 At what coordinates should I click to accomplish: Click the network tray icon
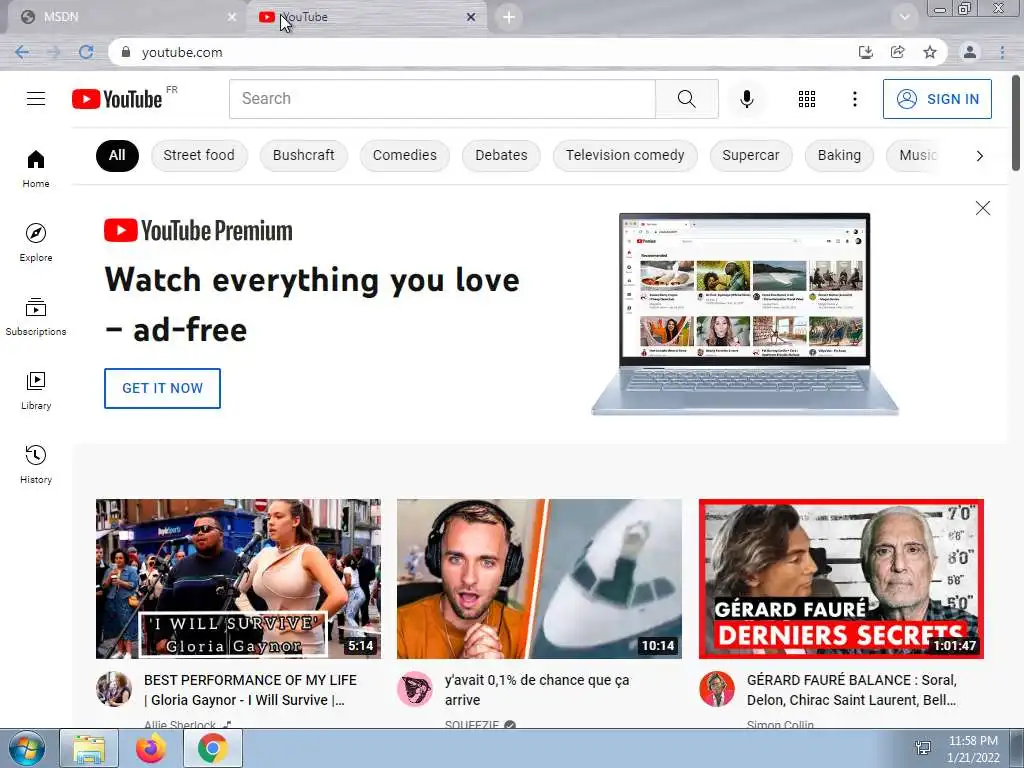click(x=923, y=748)
